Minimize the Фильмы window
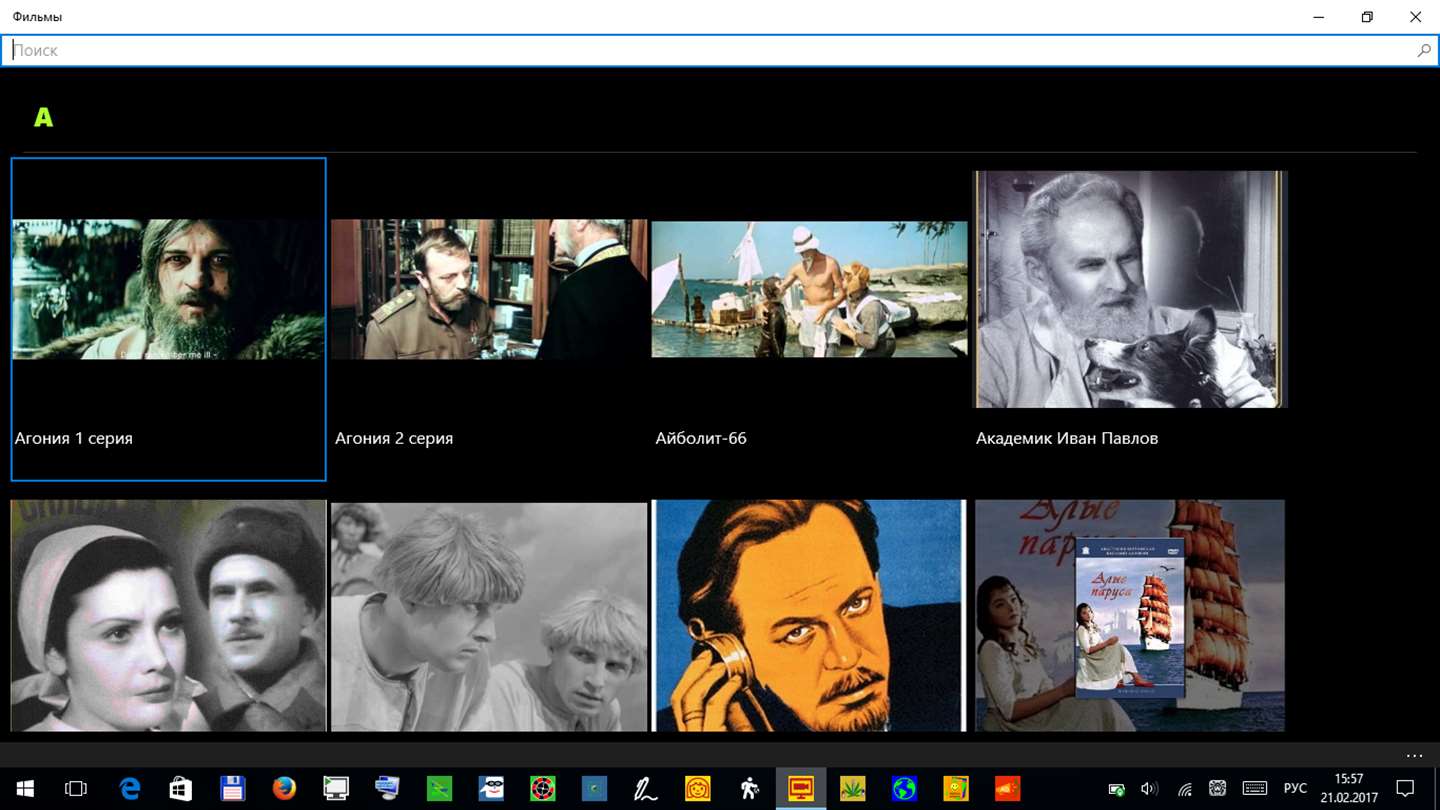Image resolution: width=1440 pixels, height=810 pixels. point(1319,17)
